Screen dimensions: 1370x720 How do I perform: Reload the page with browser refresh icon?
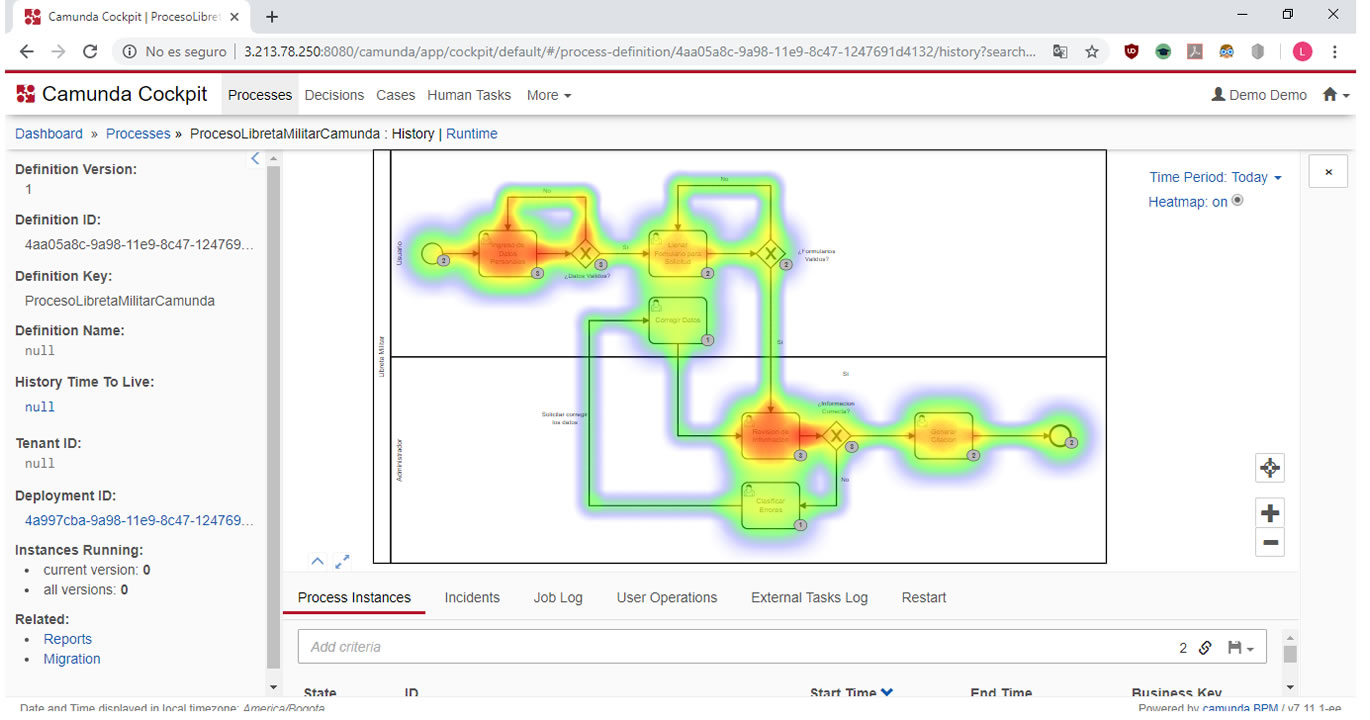coord(90,51)
